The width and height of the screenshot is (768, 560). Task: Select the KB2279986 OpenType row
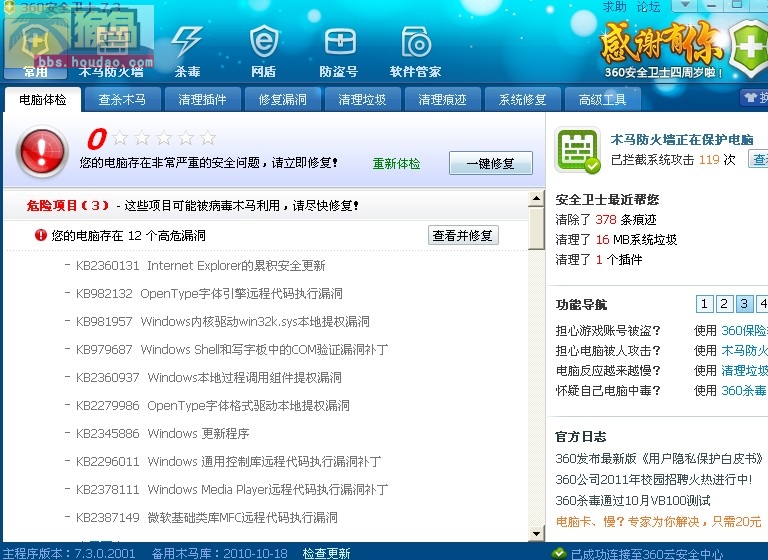coord(207,405)
